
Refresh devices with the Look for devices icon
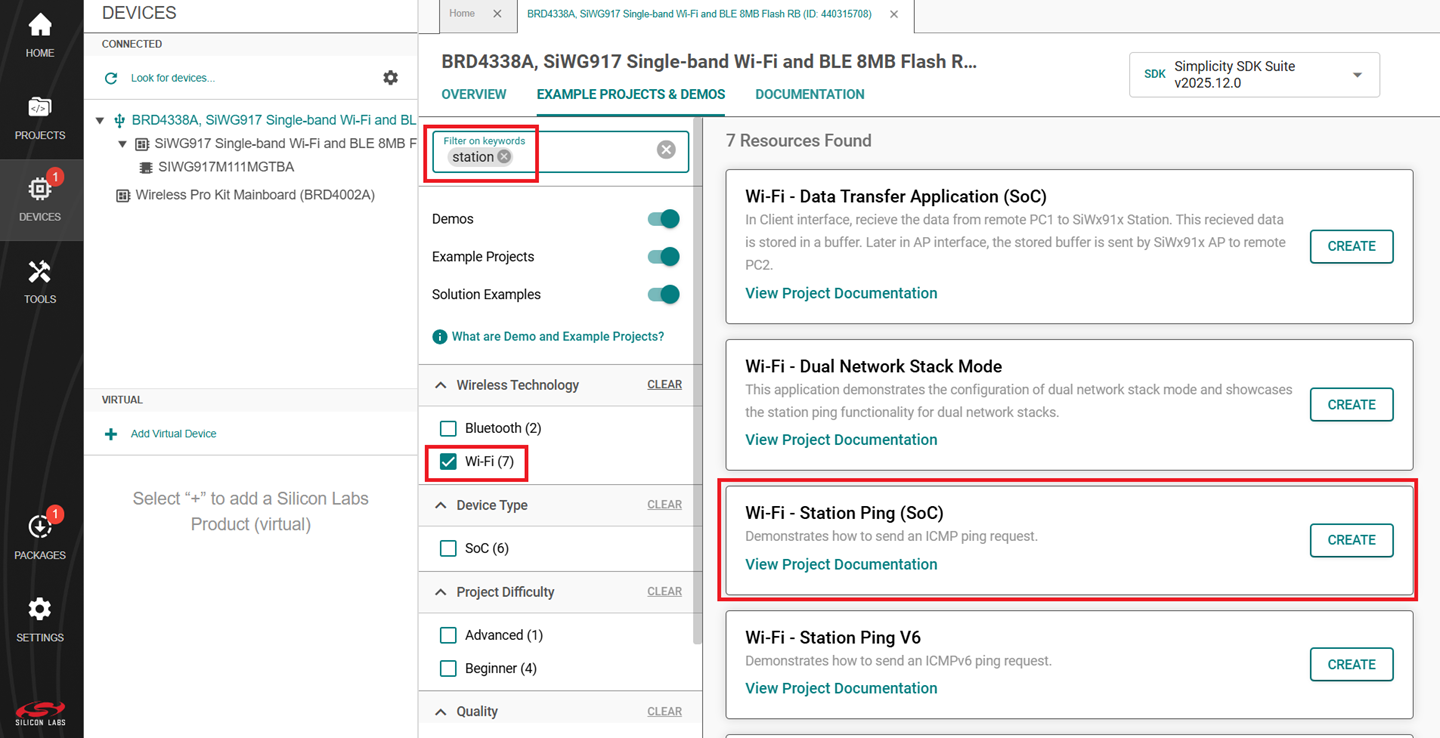click(x=111, y=78)
